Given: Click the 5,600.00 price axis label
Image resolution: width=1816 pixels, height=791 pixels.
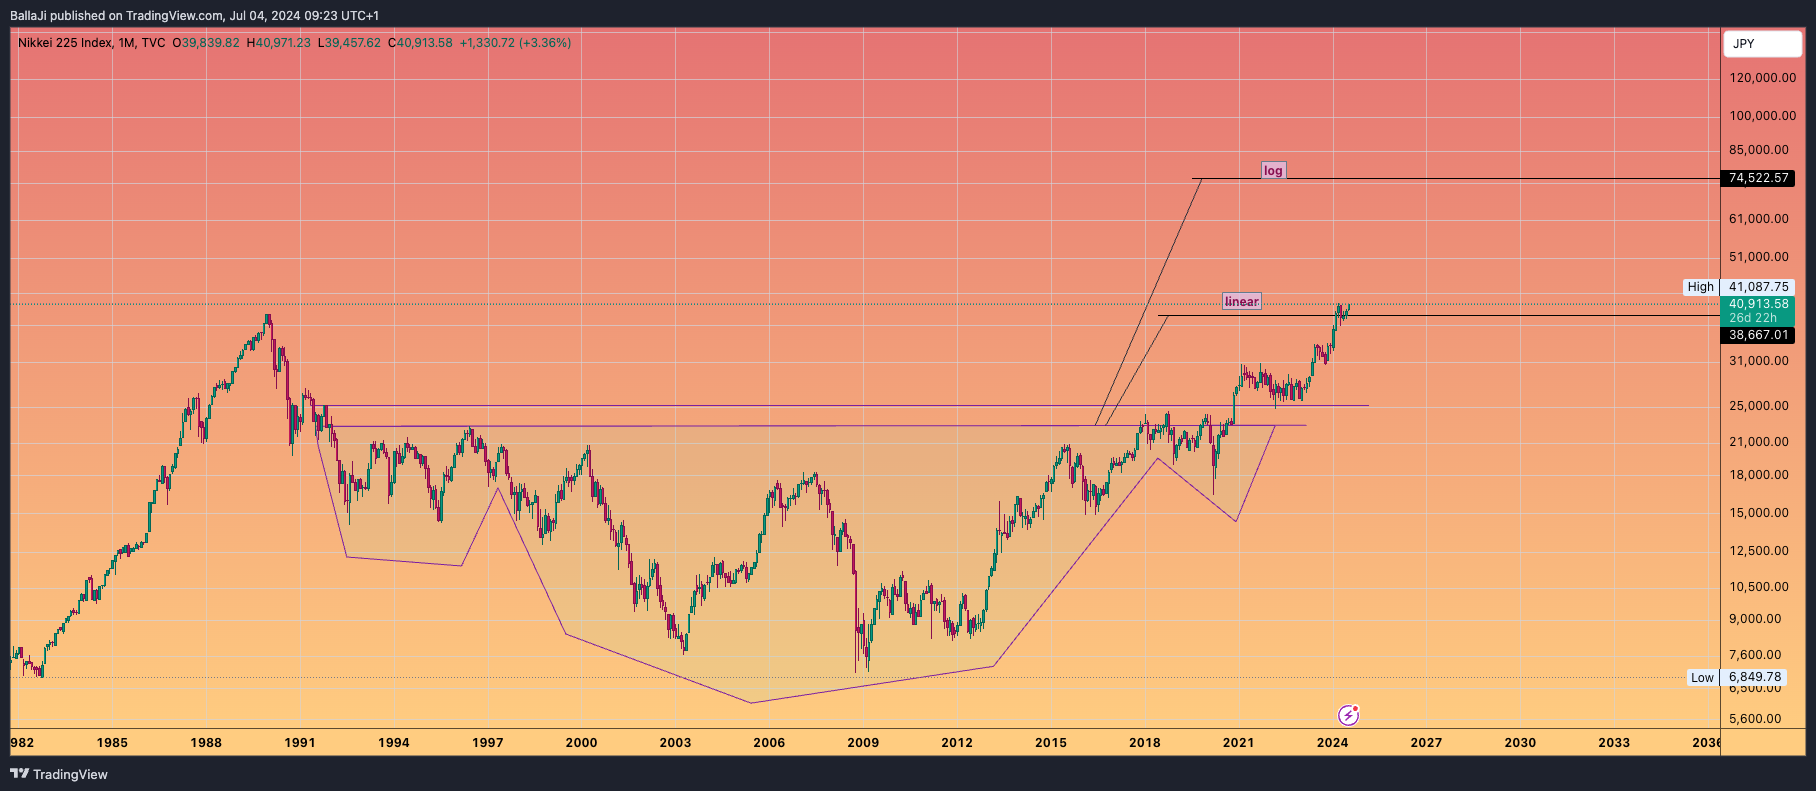Looking at the screenshot, I should [x=1755, y=719].
